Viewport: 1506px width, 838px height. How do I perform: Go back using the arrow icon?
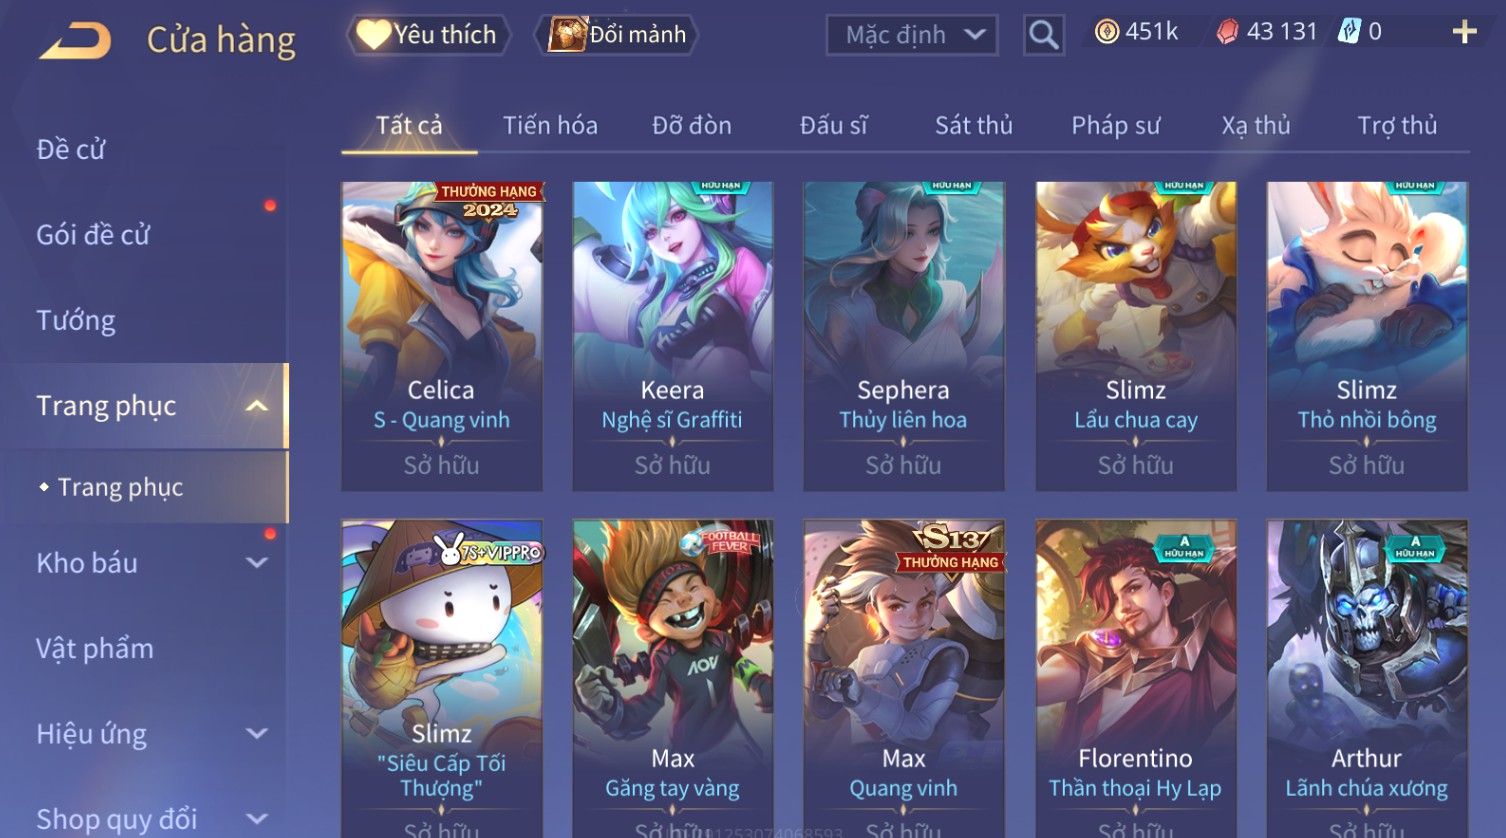[x=75, y=40]
